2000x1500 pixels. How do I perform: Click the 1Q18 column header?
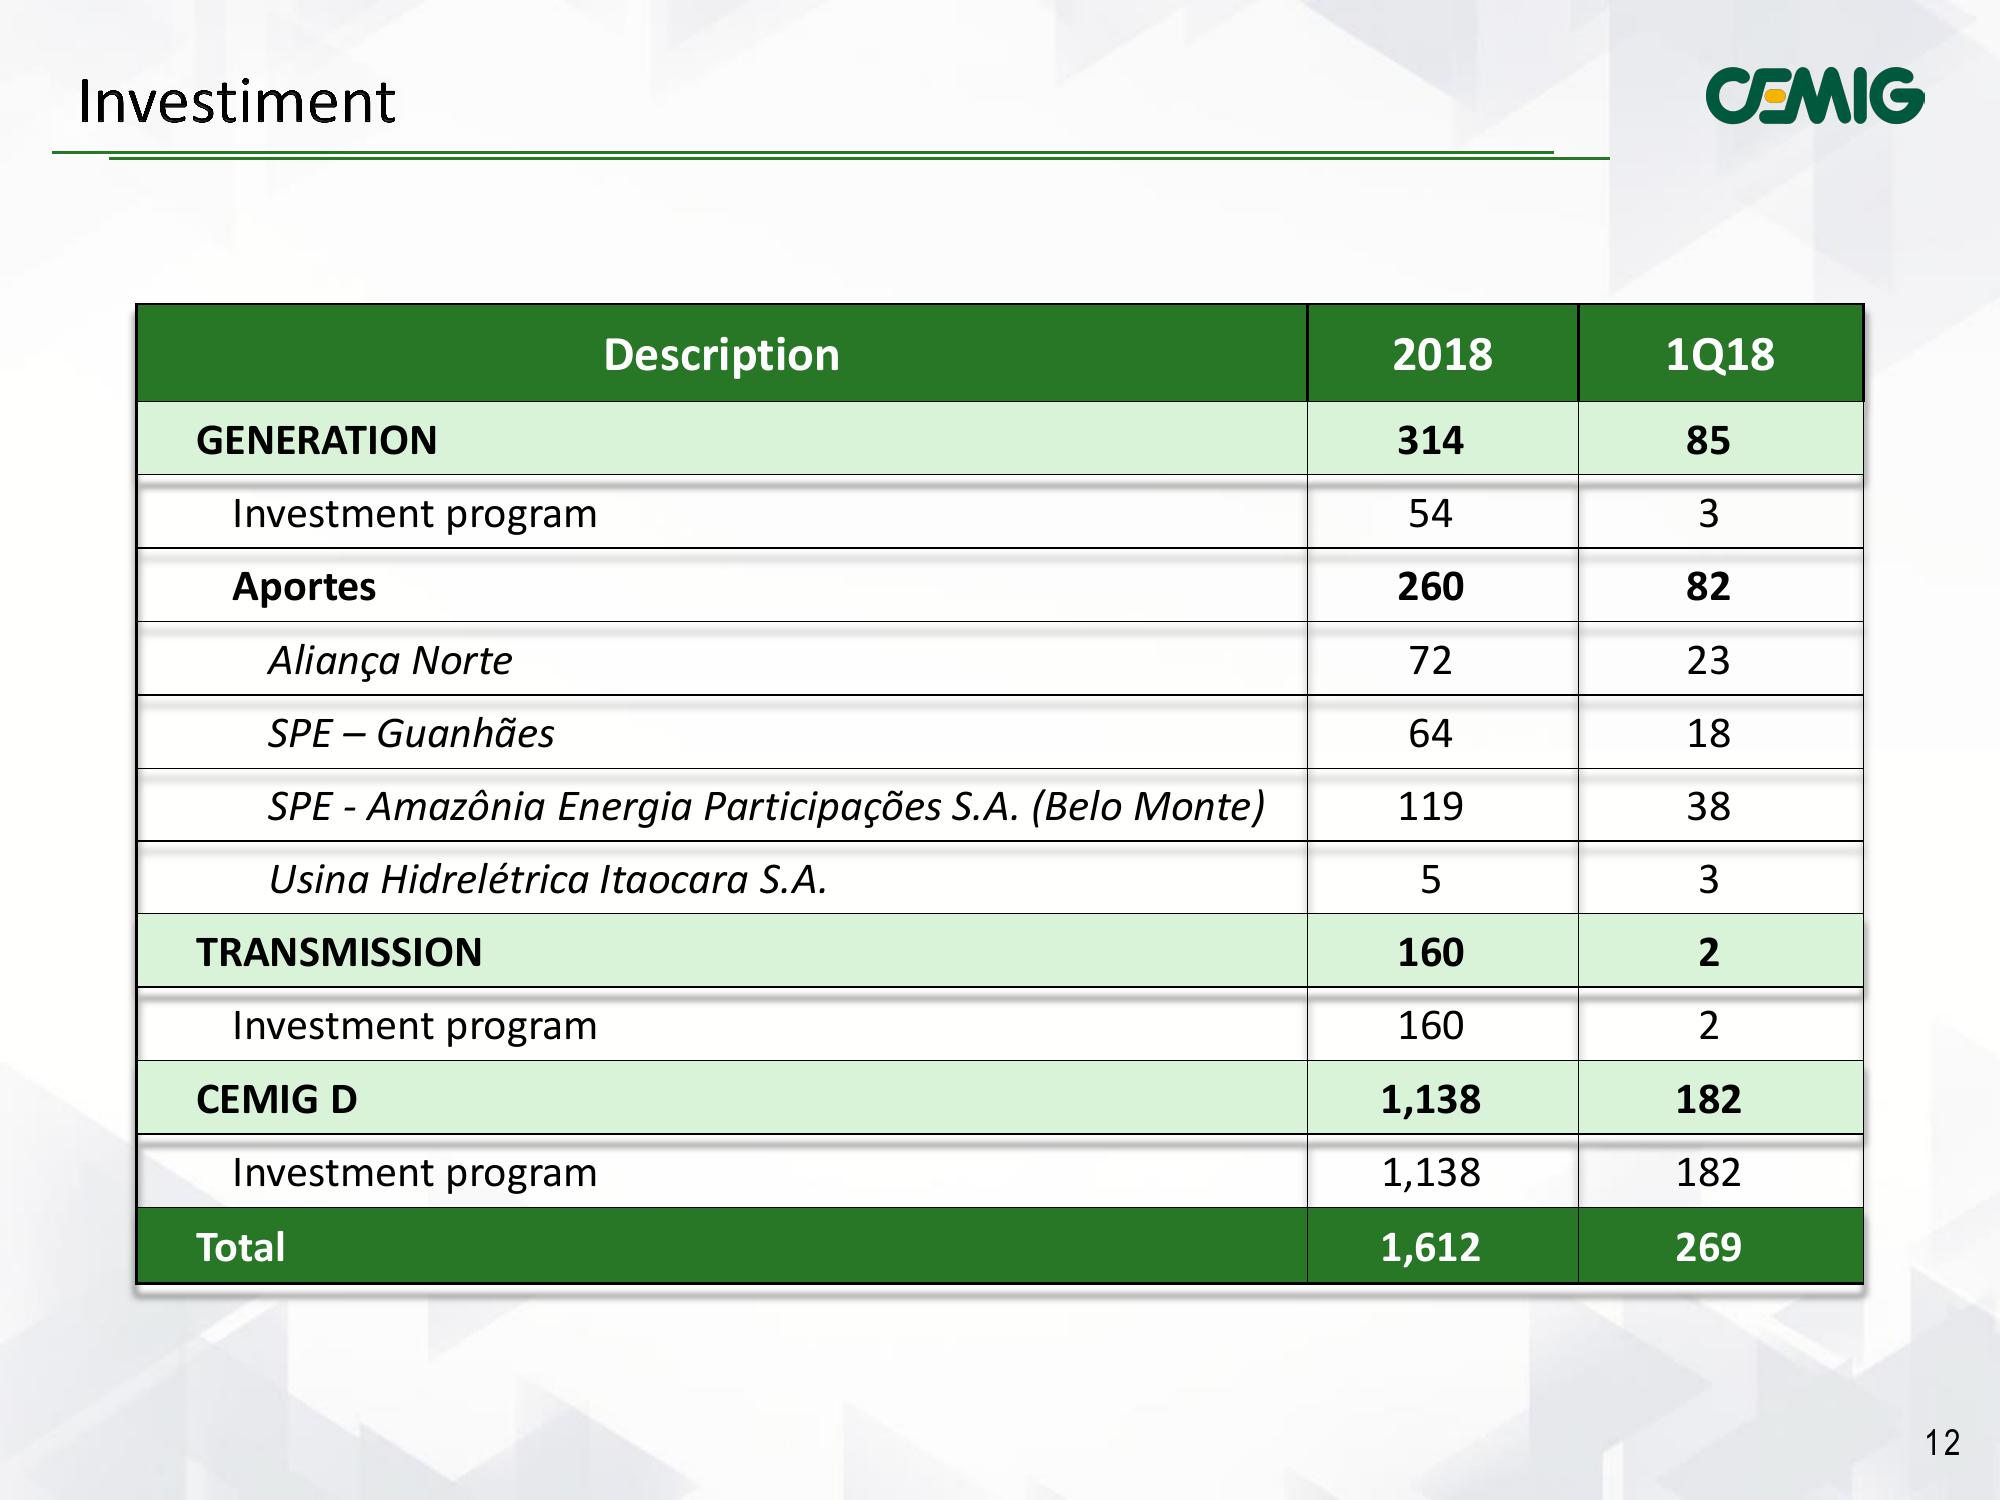tap(1720, 354)
